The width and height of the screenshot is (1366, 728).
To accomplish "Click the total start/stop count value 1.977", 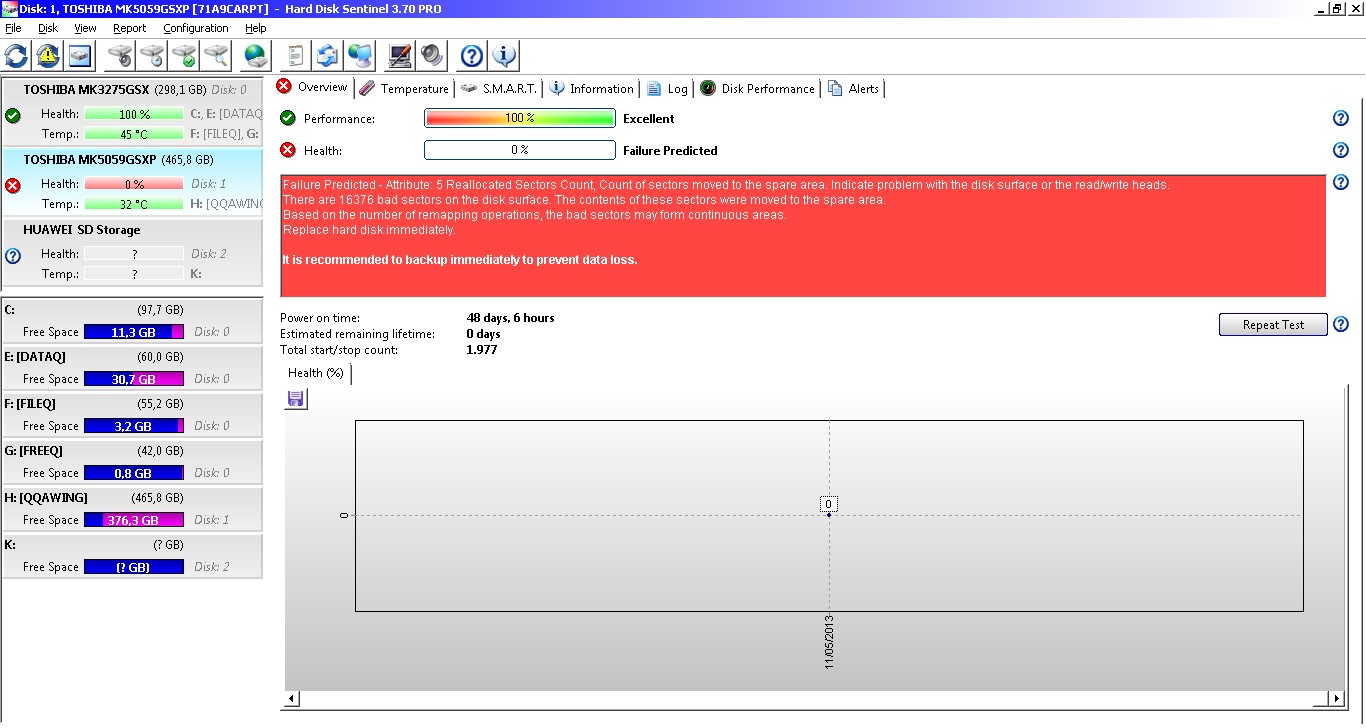I will [482, 350].
